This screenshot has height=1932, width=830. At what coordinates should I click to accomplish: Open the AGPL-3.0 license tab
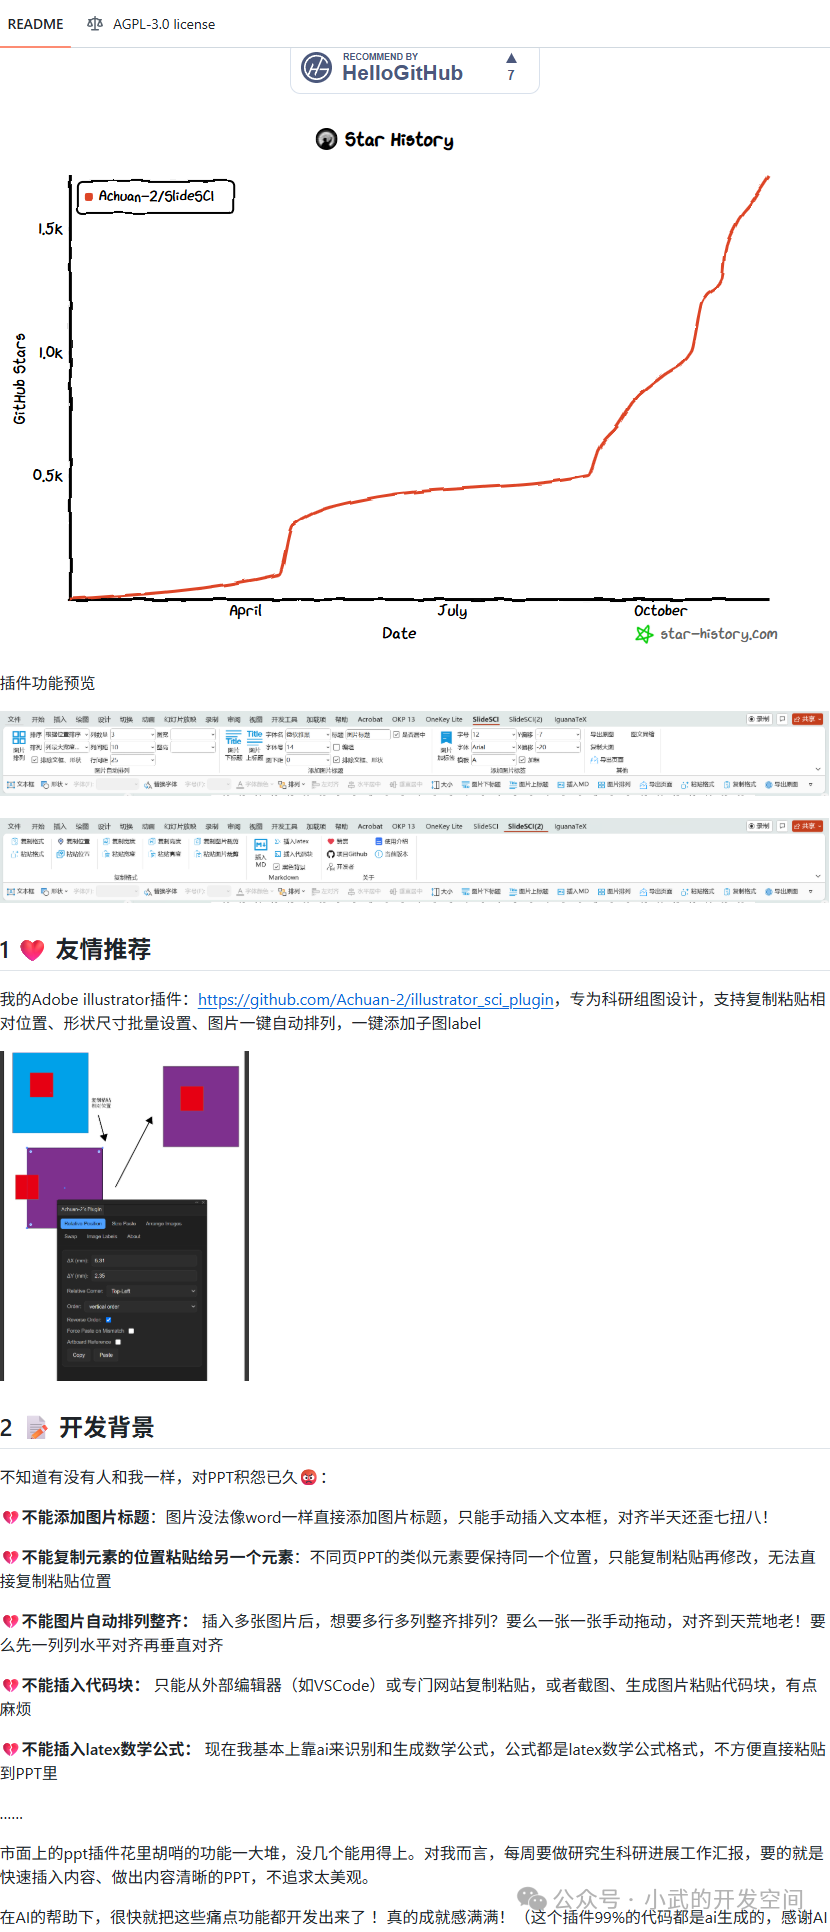[151, 24]
